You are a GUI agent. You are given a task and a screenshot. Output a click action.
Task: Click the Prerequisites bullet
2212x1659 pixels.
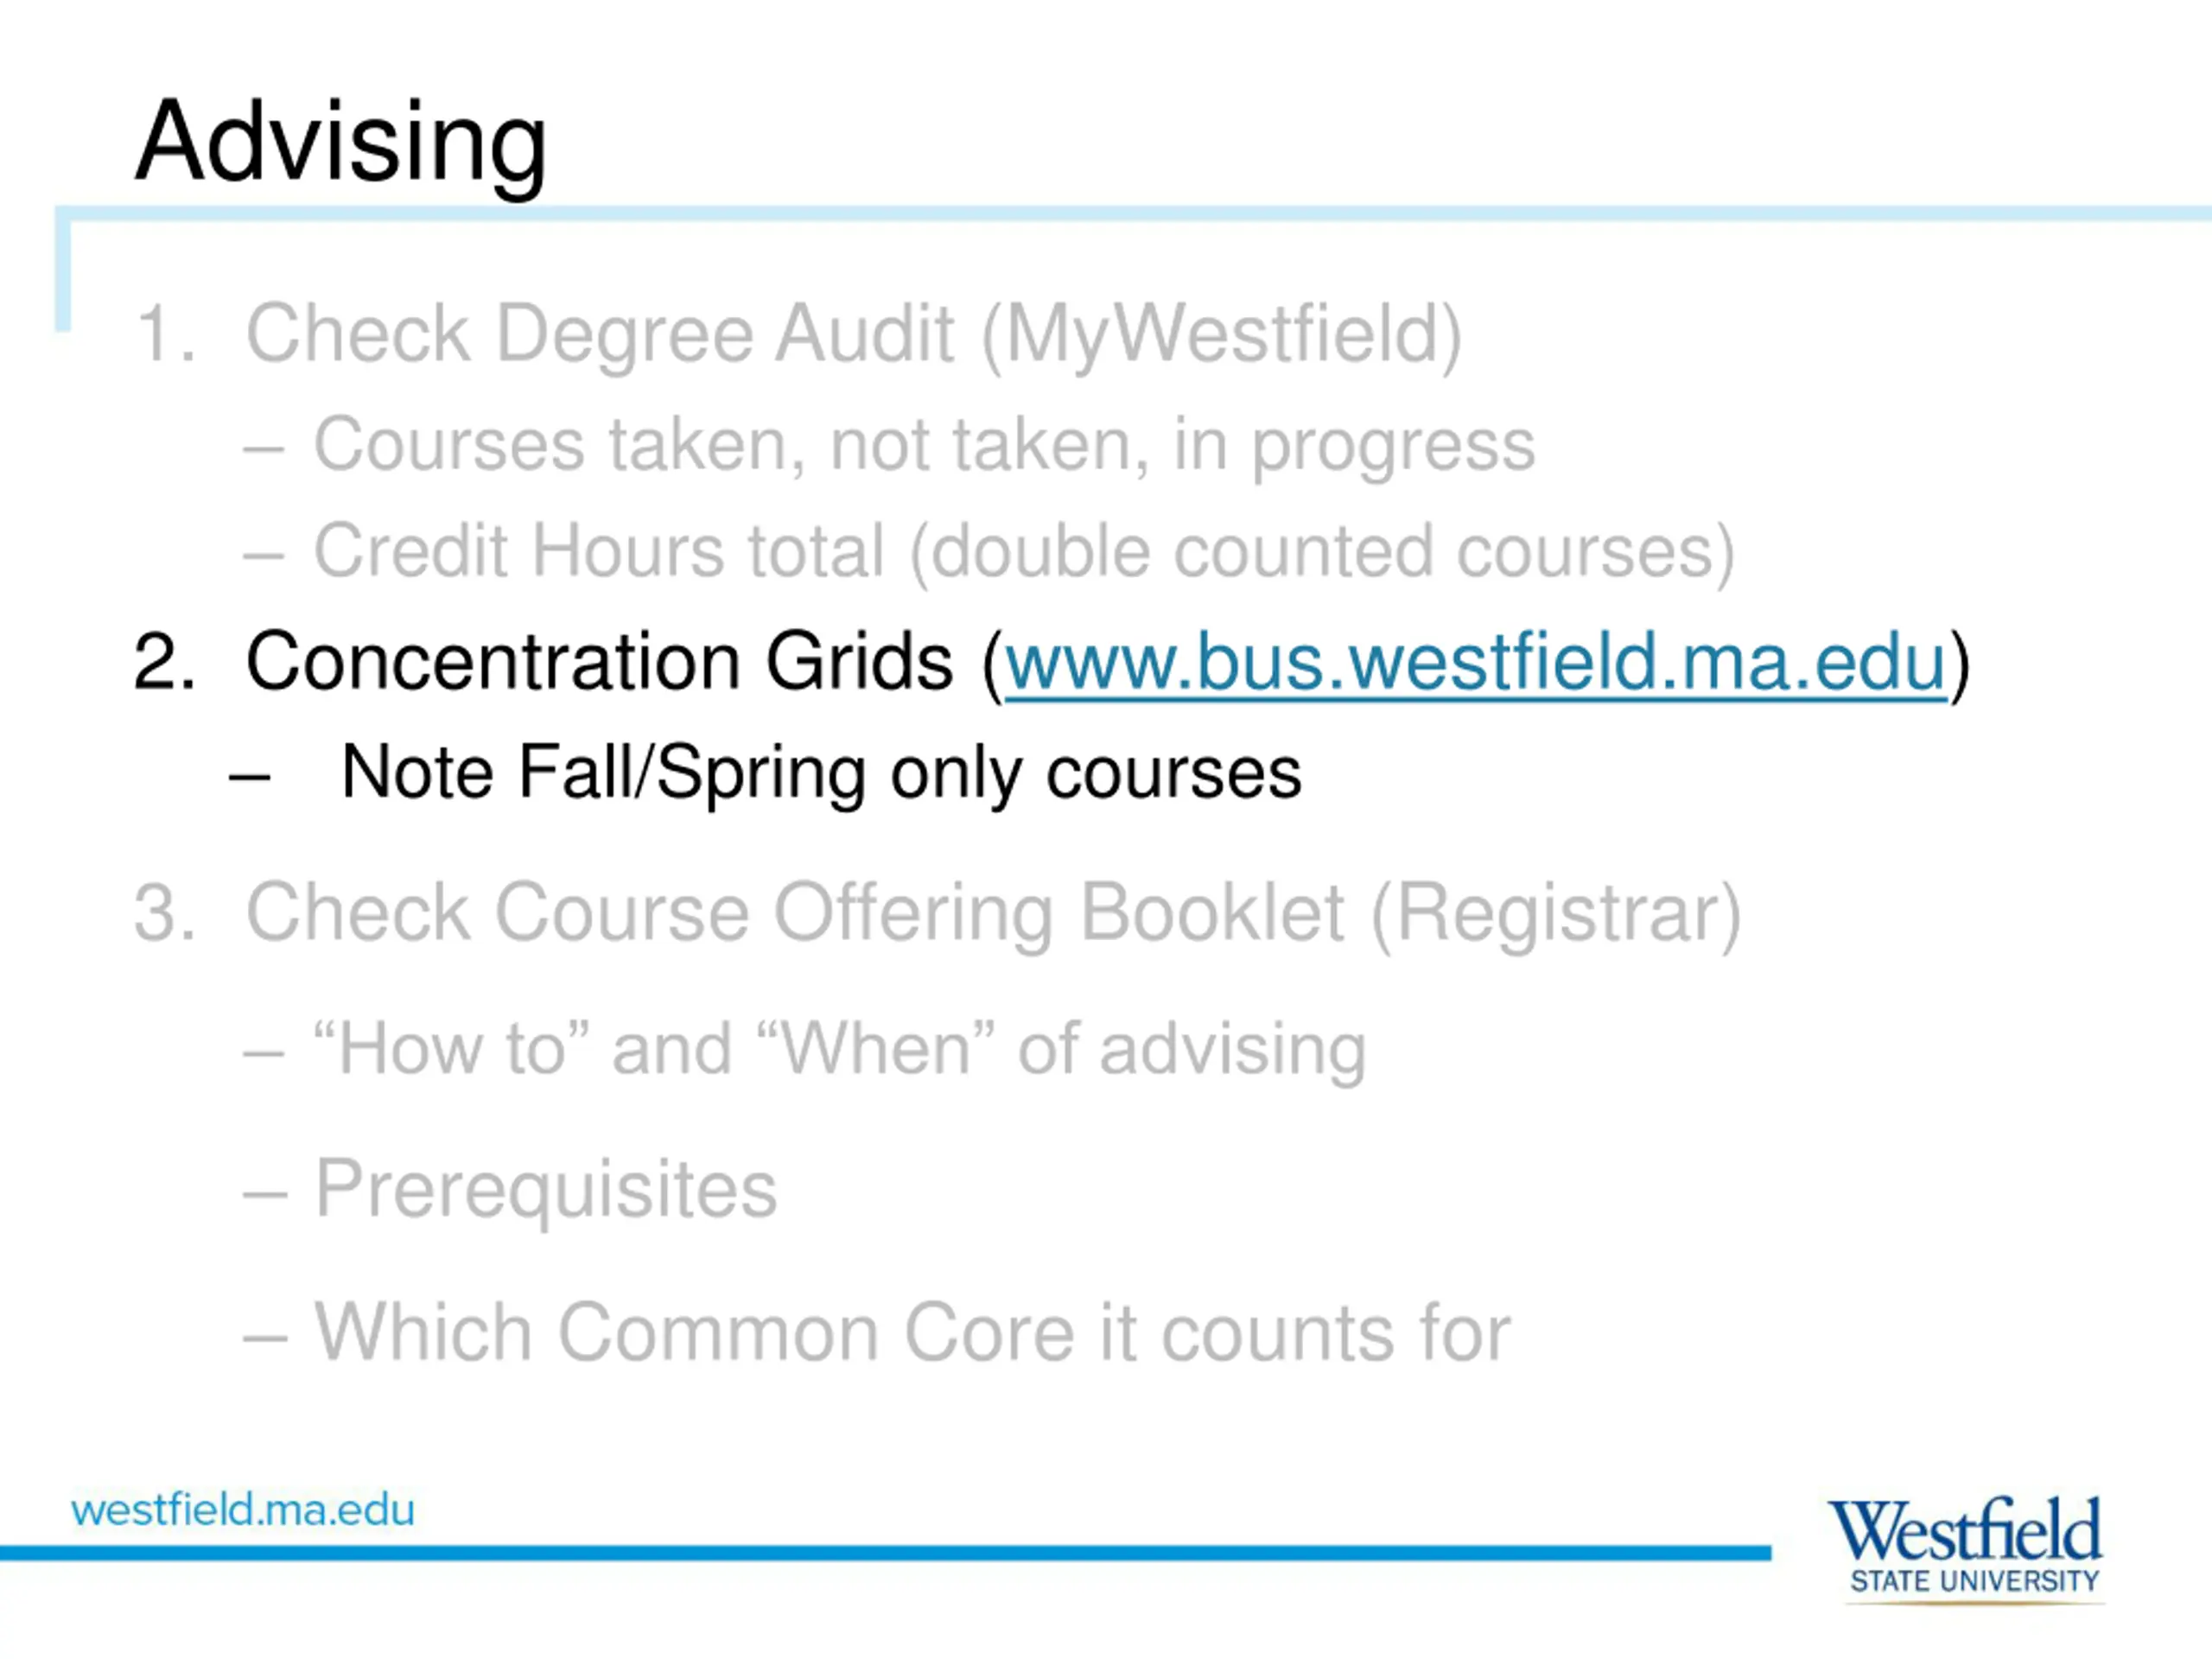pos(545,1191)
